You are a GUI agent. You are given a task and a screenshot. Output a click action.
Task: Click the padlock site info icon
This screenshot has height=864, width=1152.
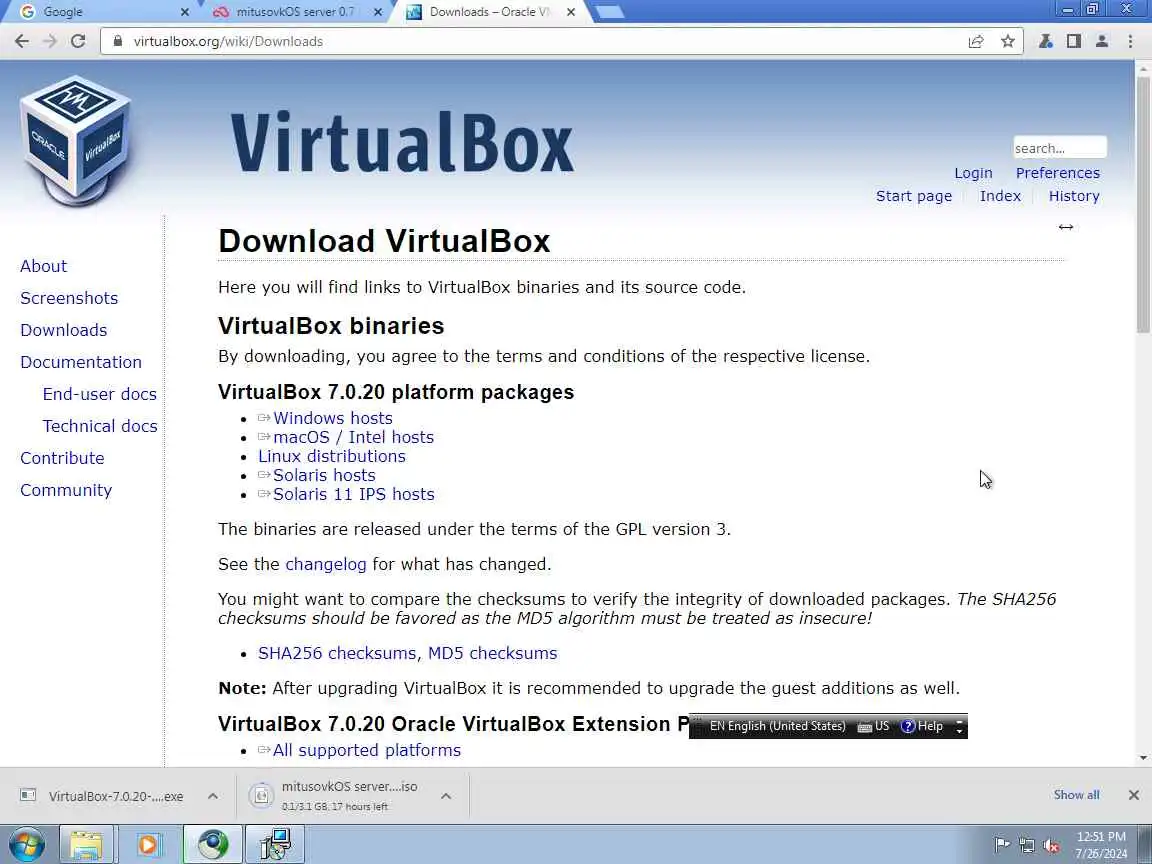(117, 41)
